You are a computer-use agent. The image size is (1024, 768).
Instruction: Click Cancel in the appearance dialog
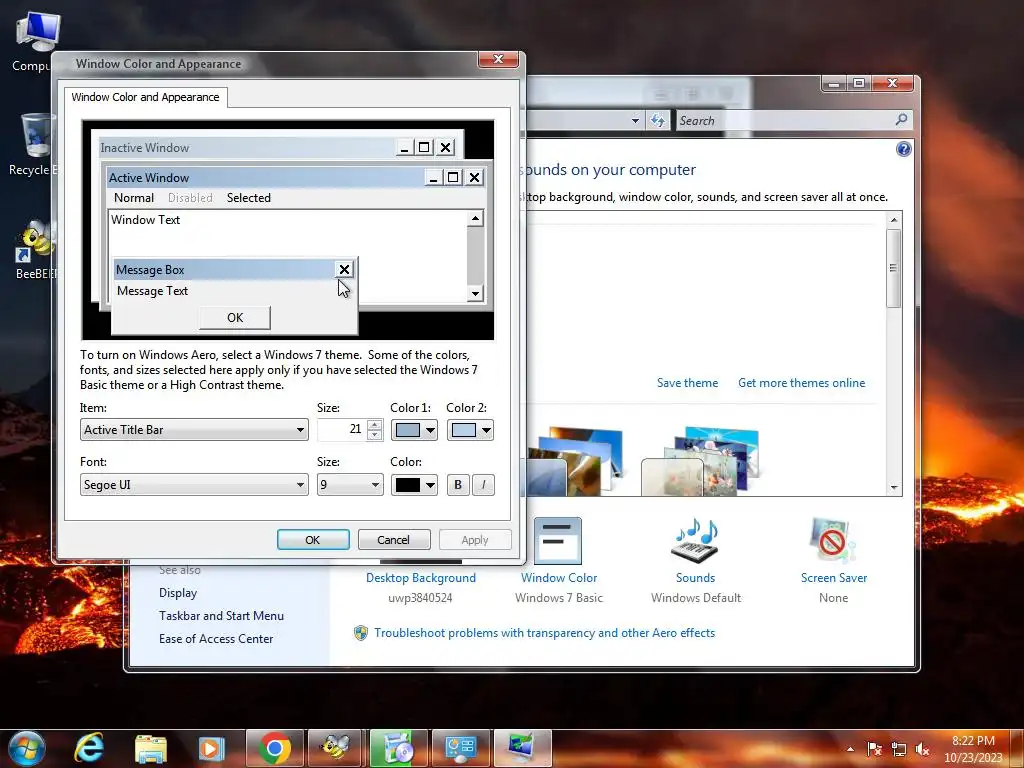pos(394,539)
